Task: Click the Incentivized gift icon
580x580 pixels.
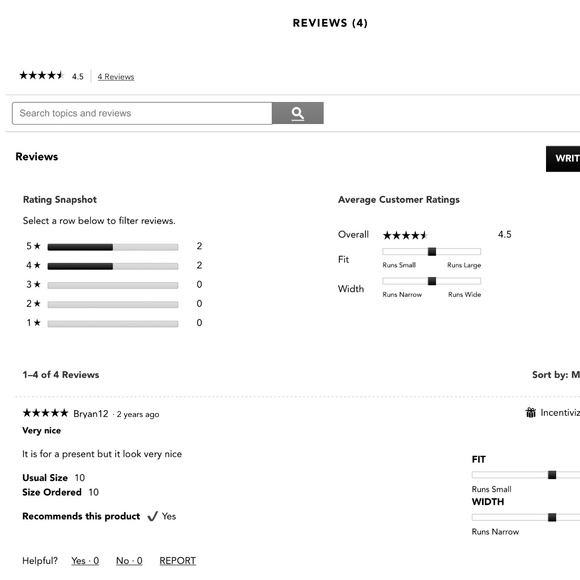Action: [531, 412]
